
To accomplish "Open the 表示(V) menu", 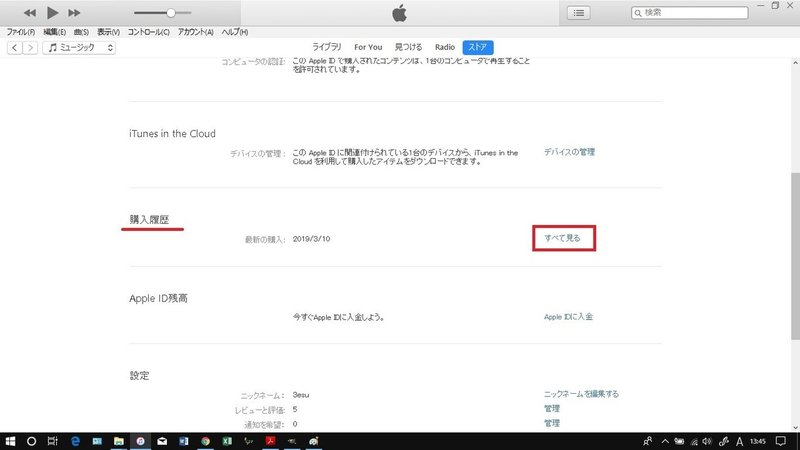I will click(x=108, y=32).
